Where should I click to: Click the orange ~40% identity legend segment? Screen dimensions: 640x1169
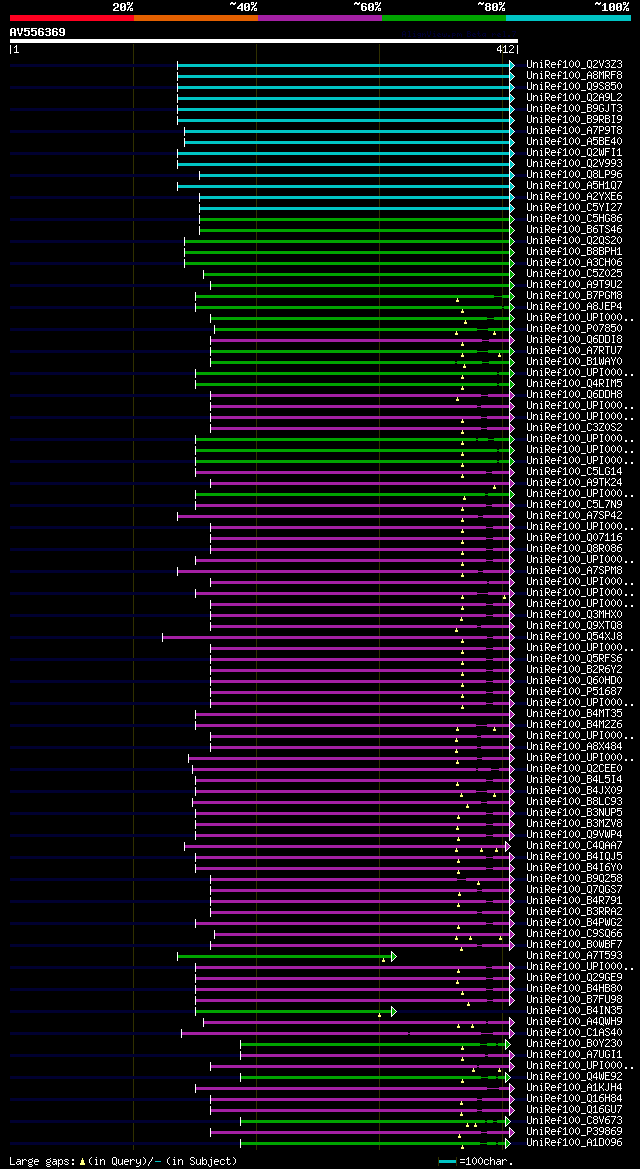[x=196, y=18]
